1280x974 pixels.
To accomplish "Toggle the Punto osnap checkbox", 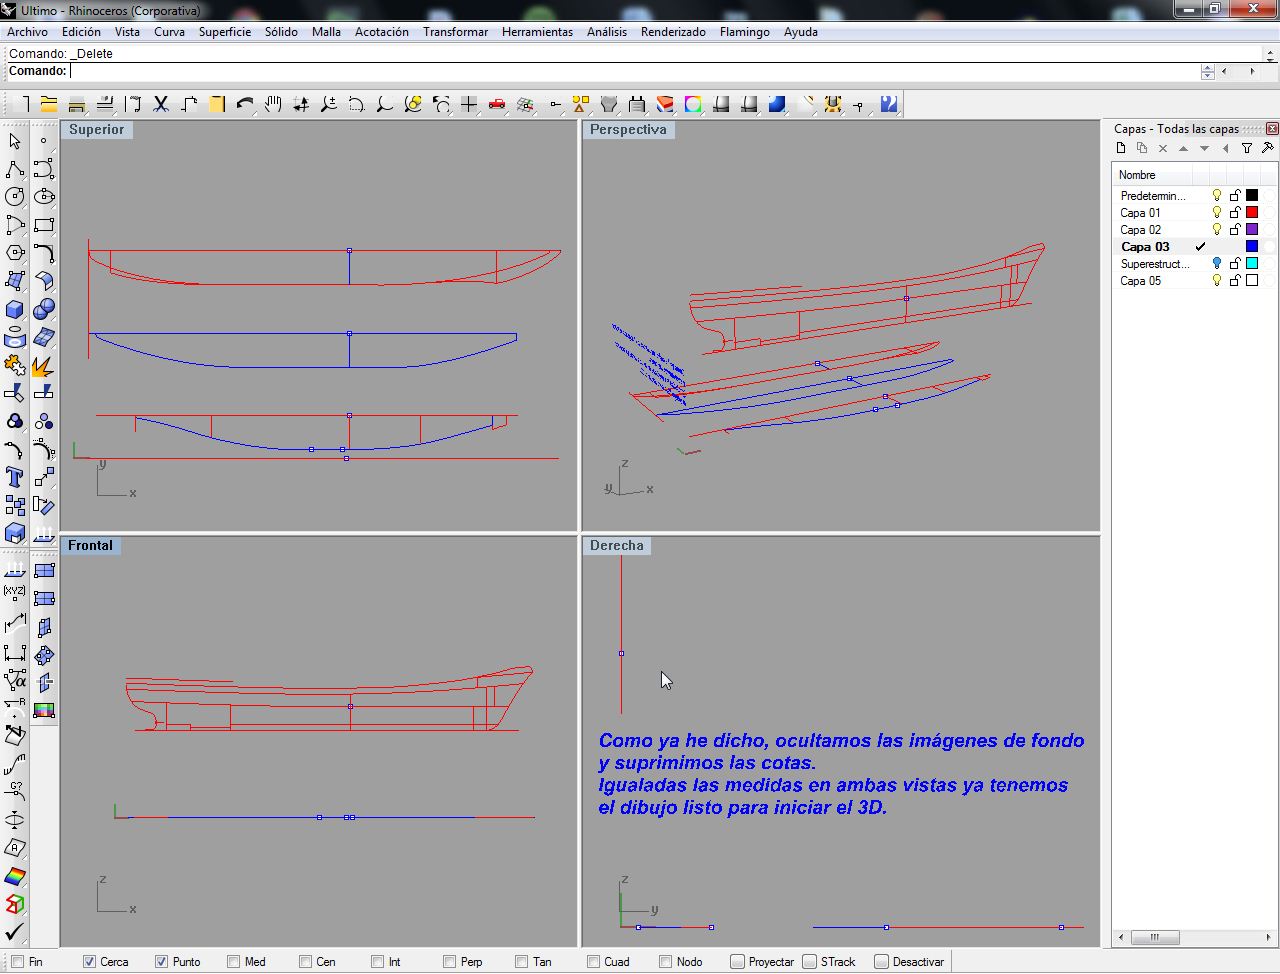I will (161, 962).
